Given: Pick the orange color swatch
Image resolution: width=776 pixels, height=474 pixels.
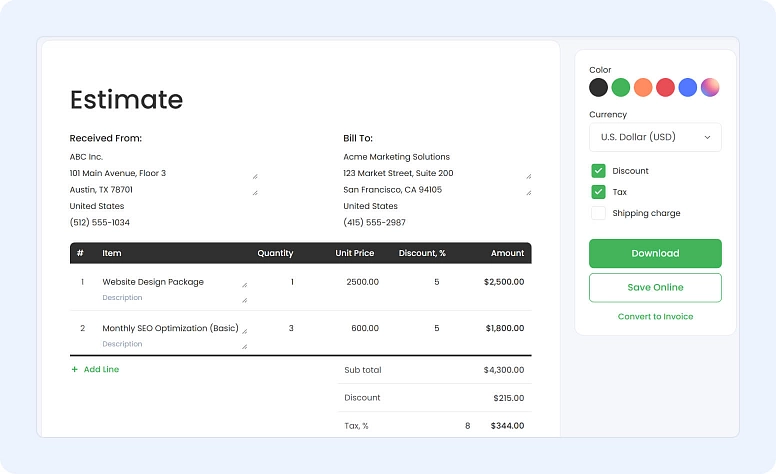Looking at the screenshot, I should 643,87.
